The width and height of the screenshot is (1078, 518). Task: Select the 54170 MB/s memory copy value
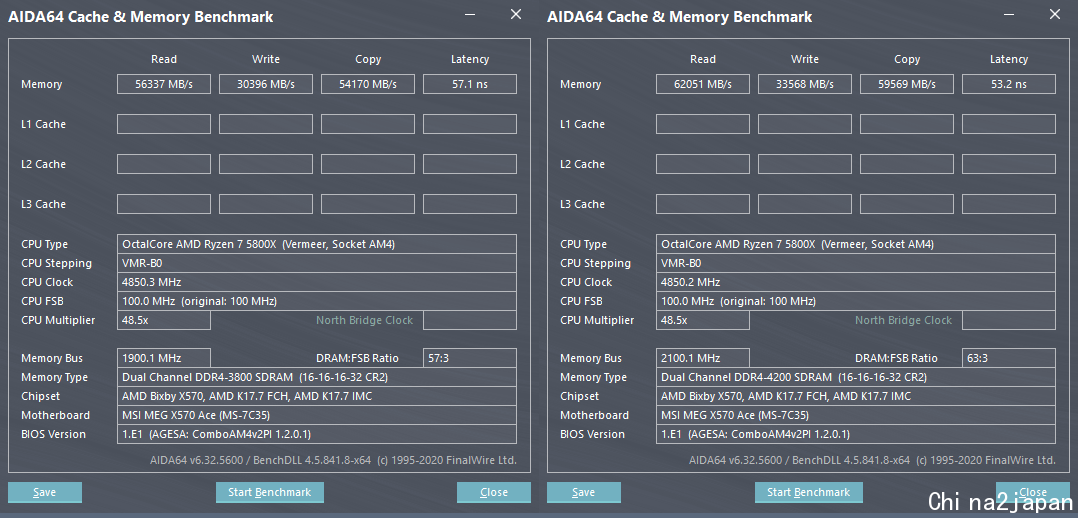click(368, 84)
